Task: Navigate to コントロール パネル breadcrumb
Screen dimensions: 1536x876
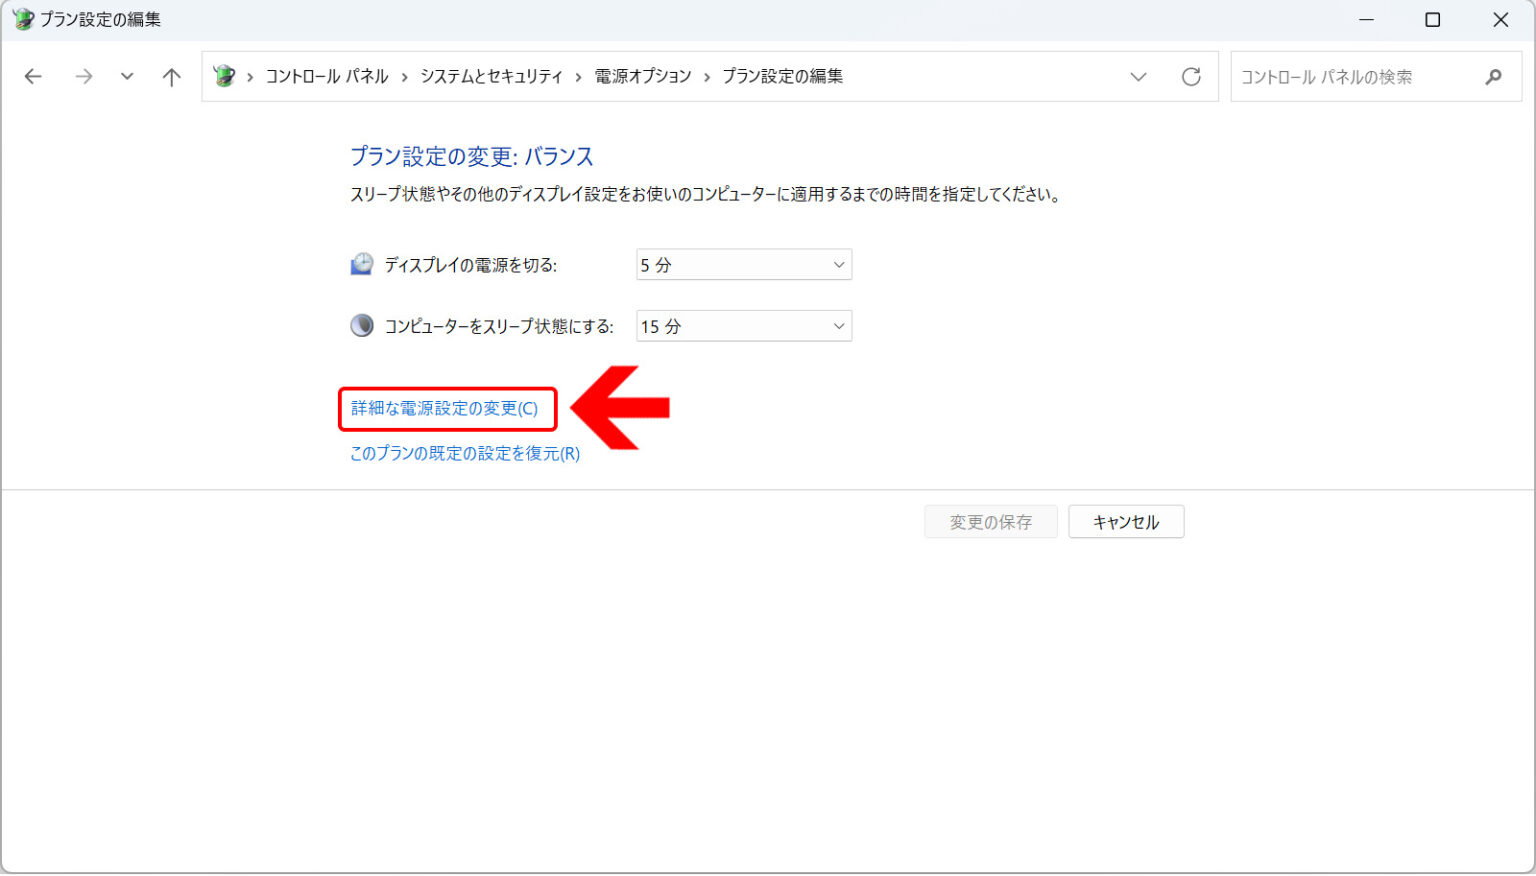Action: pyautogui.click(x=327, y=77)
